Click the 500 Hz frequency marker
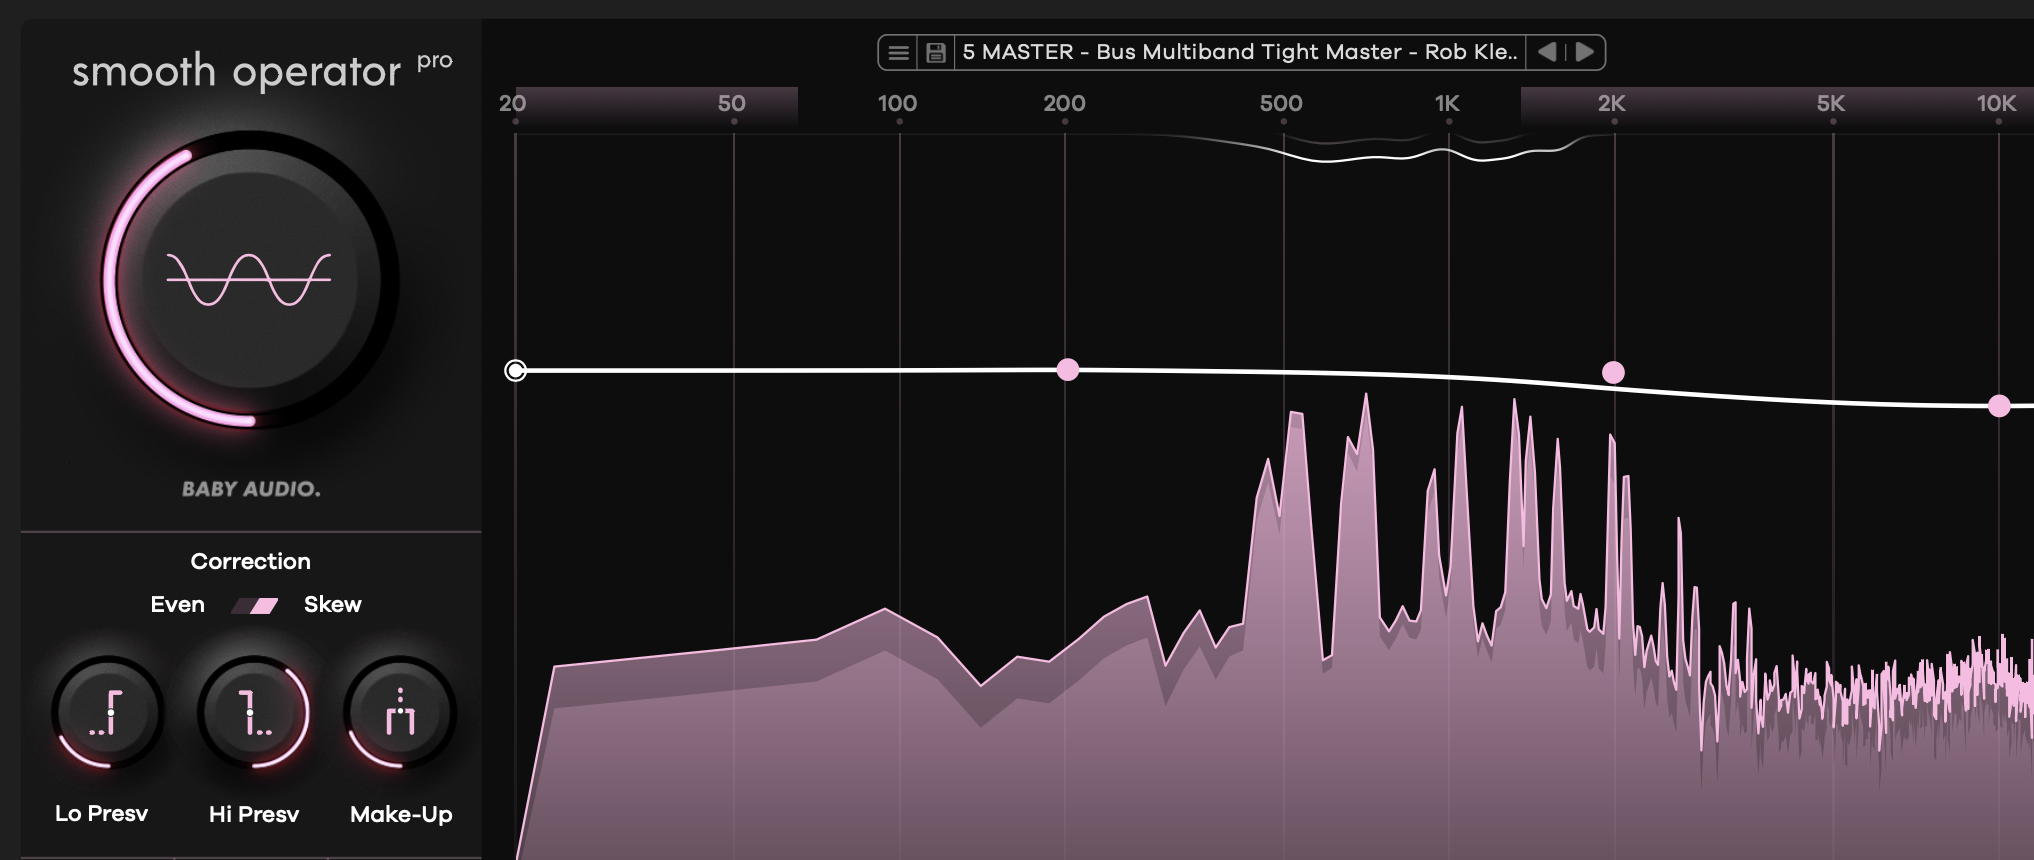 click(1281, 103)
